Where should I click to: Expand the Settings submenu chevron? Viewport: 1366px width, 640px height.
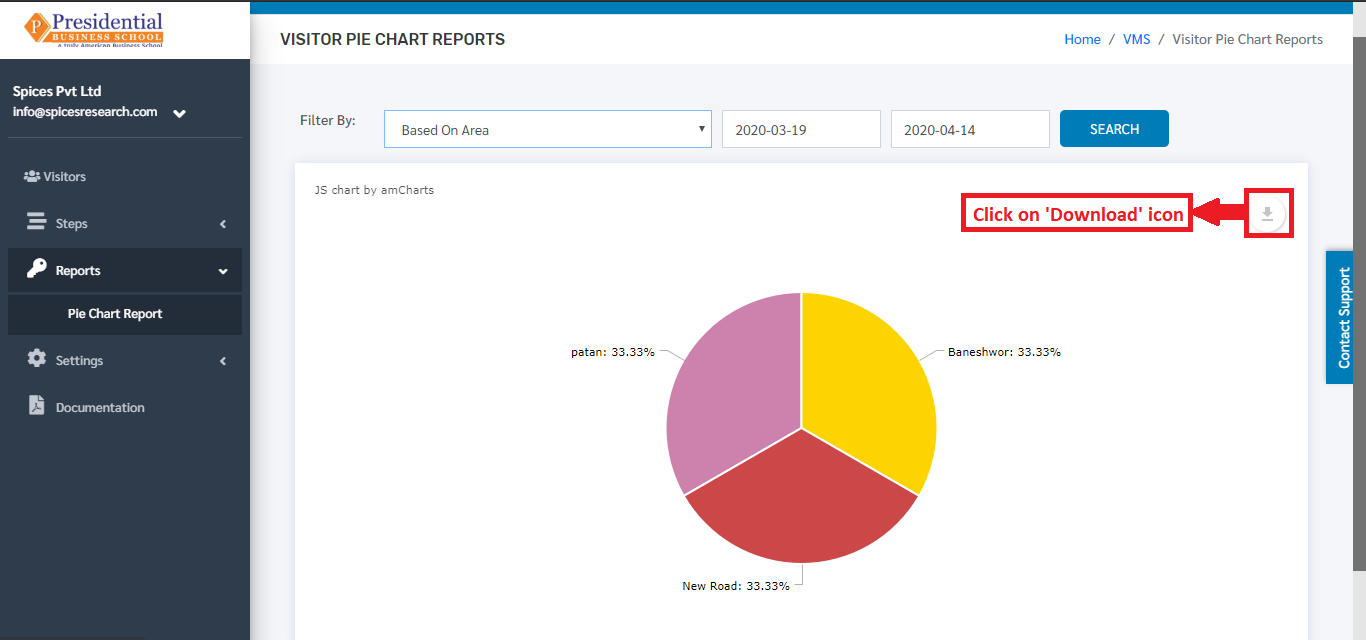pos(223,361)
